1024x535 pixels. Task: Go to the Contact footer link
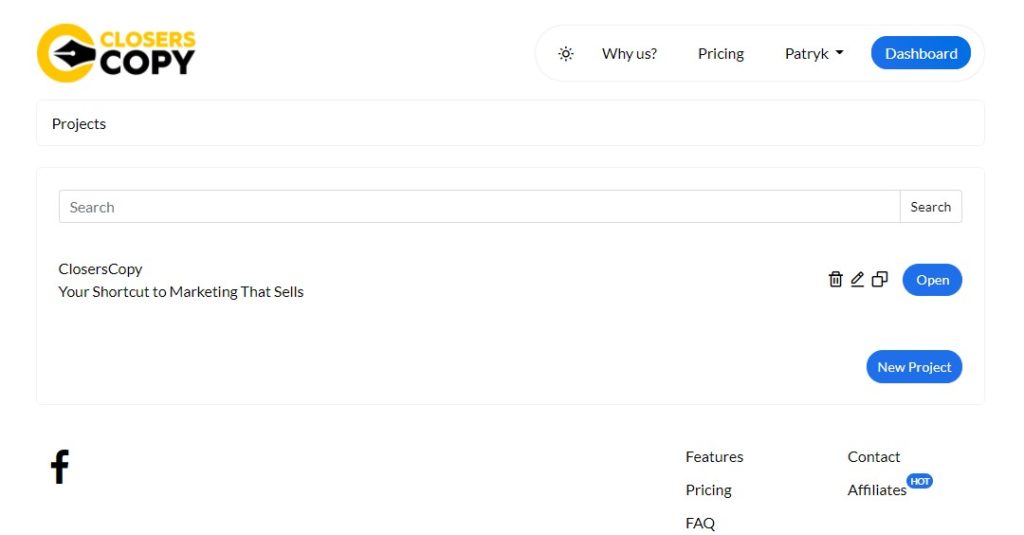pos(873,457)
